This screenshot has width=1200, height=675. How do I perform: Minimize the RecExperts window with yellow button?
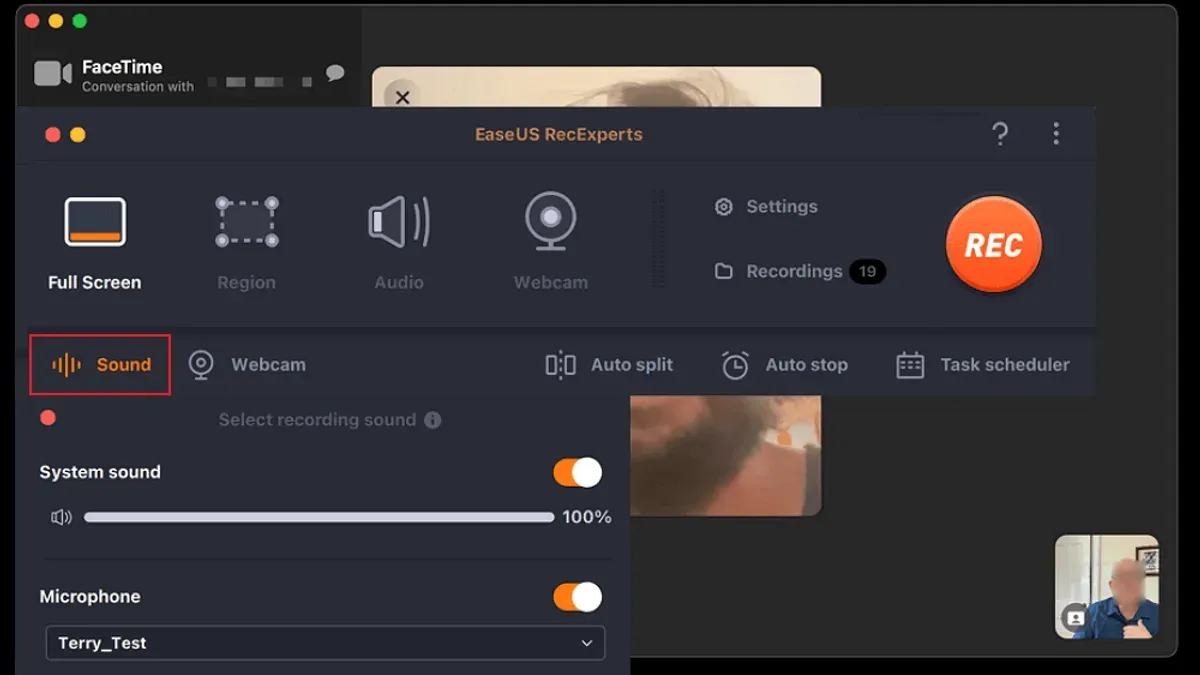click(x=78, y=134)
